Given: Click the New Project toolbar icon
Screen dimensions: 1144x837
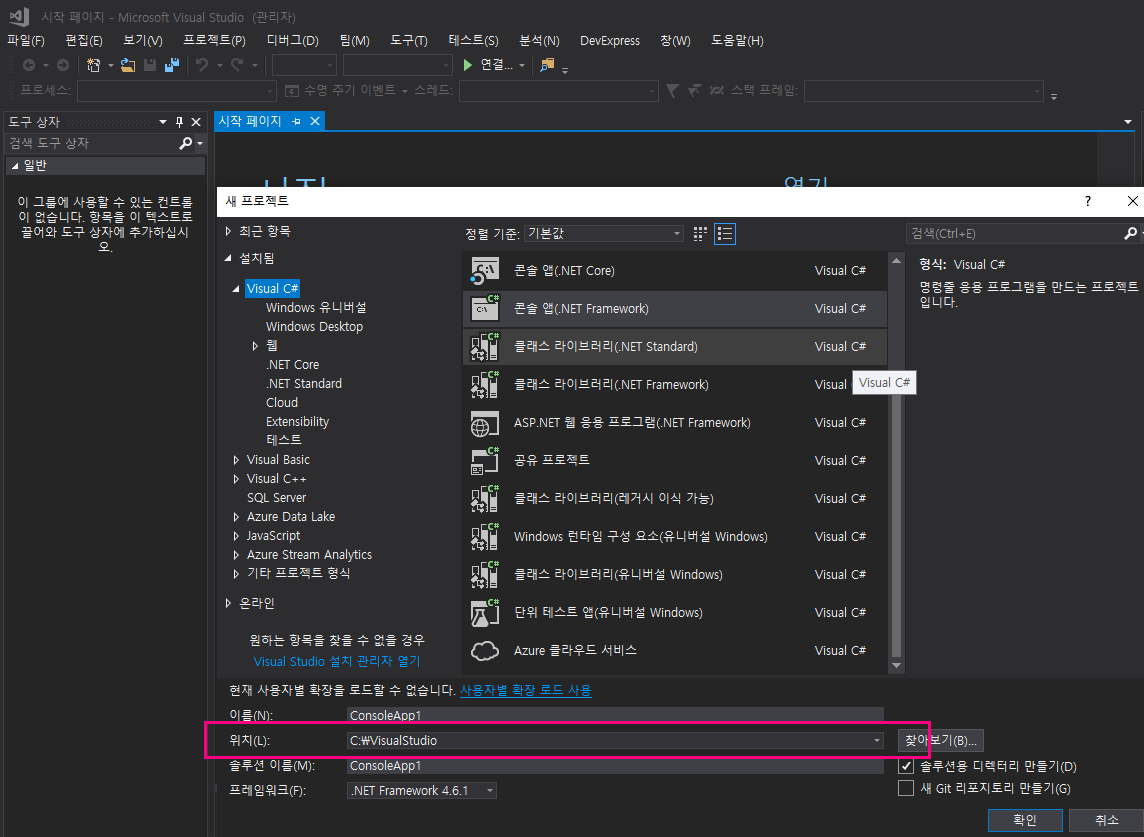Looking at the screenshot, I should (x=93, y=66).
